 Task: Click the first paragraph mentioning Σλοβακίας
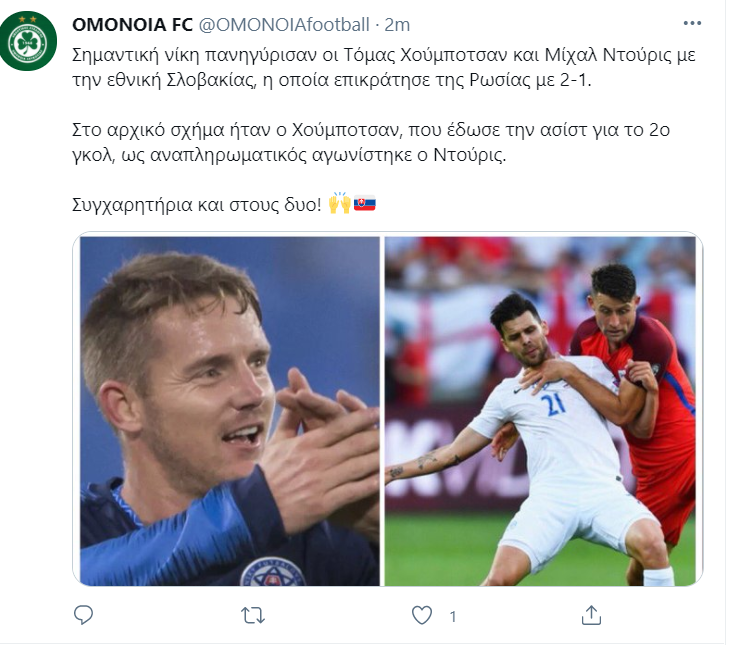383,67
